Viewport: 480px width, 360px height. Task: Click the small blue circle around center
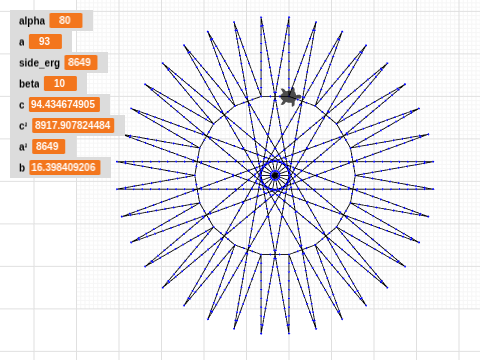pyautogui.click(x=275, y=175)
